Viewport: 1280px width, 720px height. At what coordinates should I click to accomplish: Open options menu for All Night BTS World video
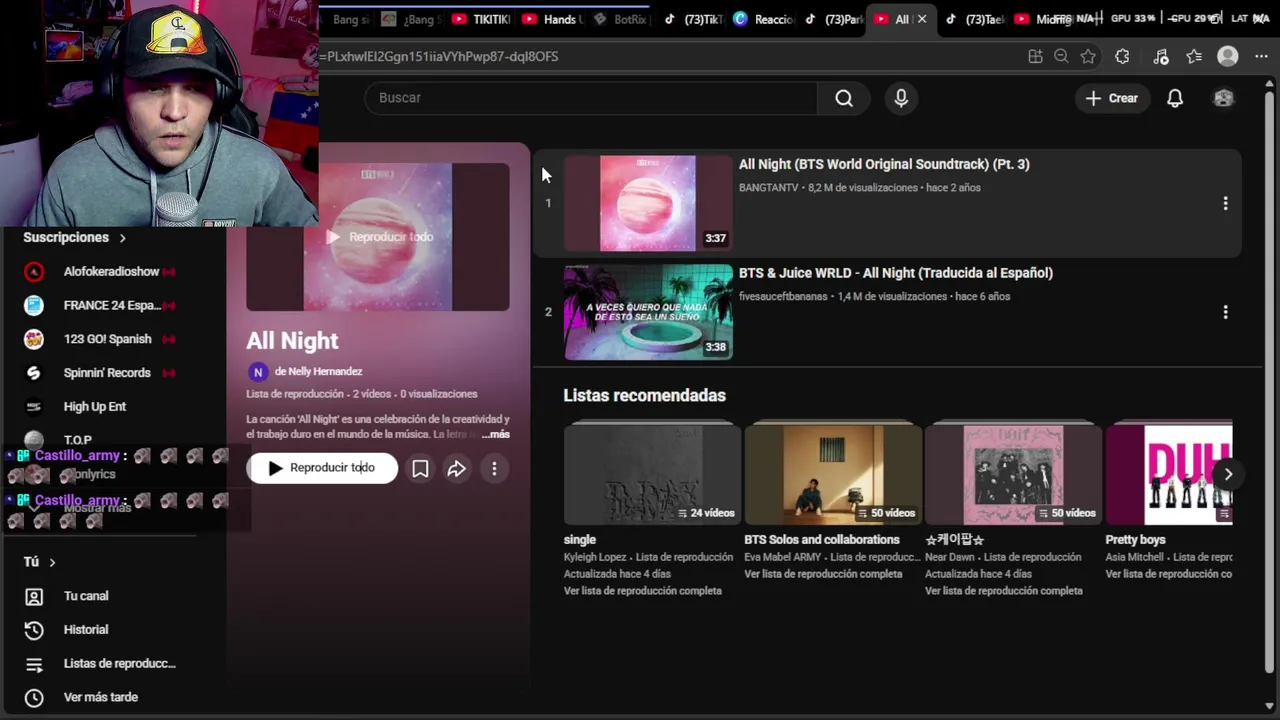1225,203
